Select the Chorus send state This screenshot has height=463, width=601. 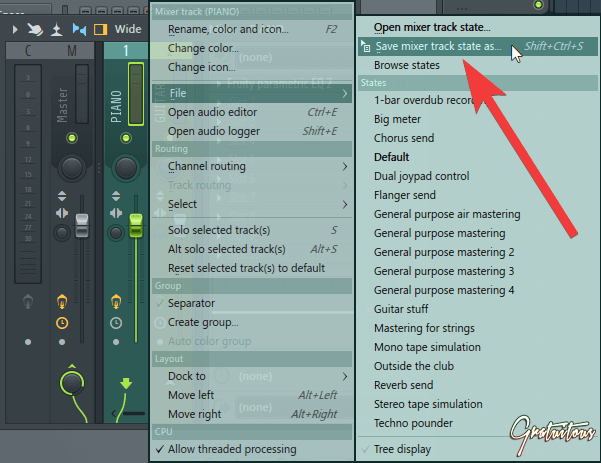tap(478, 138)
